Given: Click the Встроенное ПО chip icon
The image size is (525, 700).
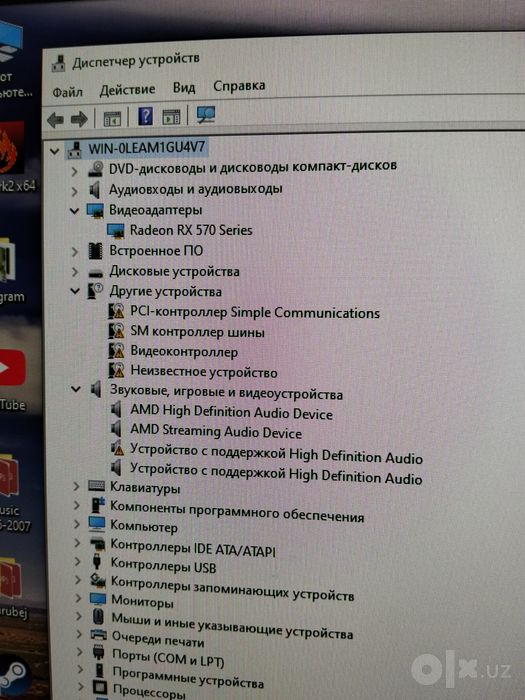Looking at the screenshot, I should 96,251.
